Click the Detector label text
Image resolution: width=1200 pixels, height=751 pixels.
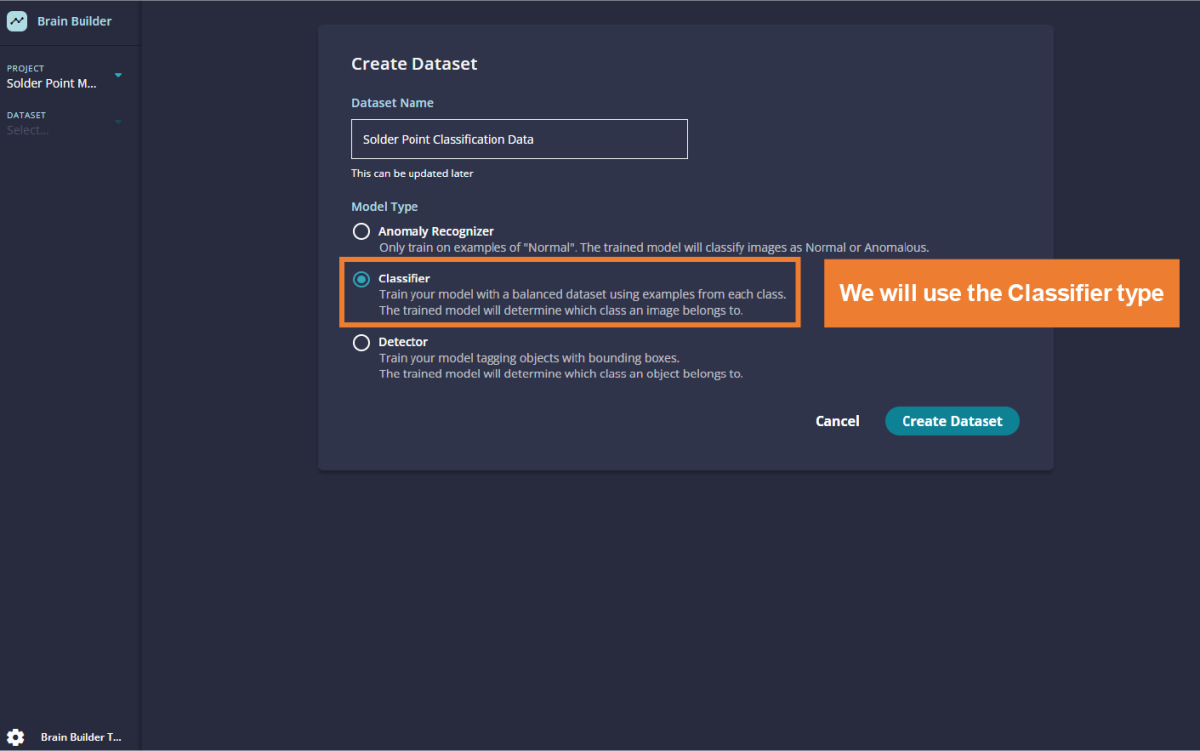coord(403,342)
